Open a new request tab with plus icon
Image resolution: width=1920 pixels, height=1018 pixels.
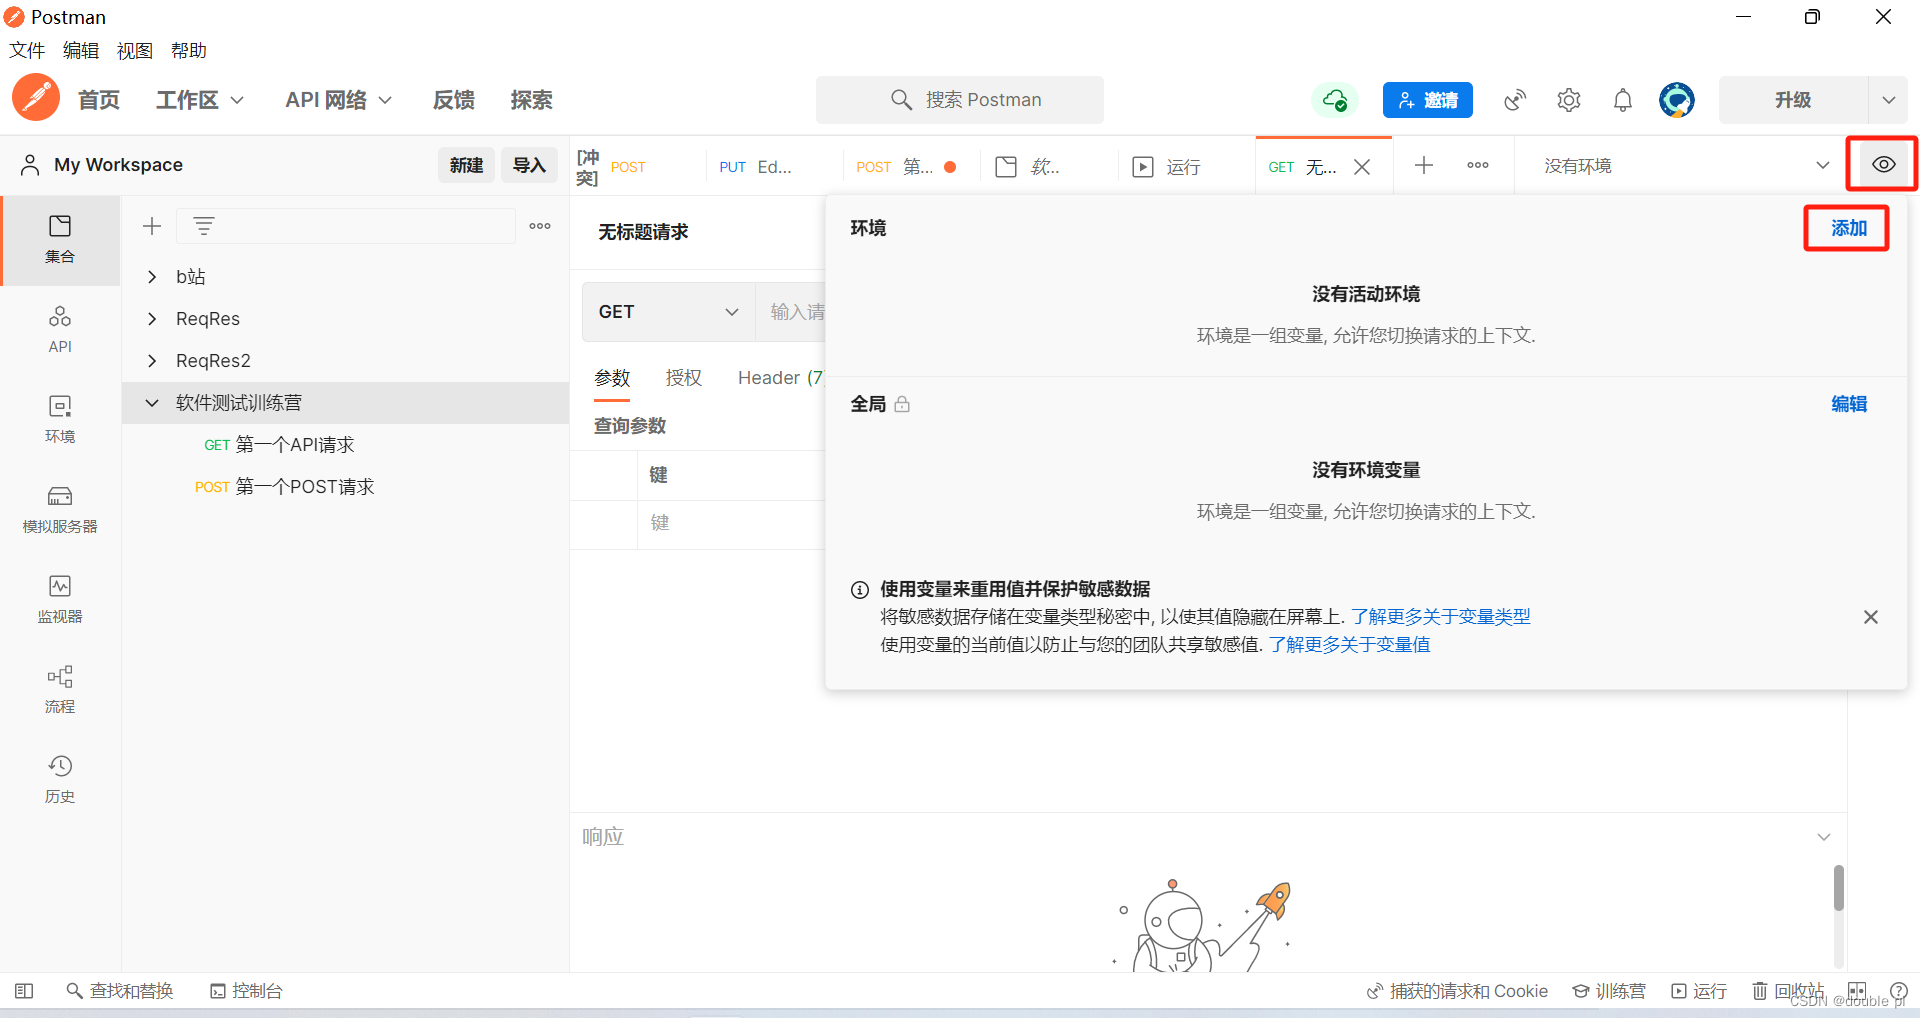[1424, 165]
